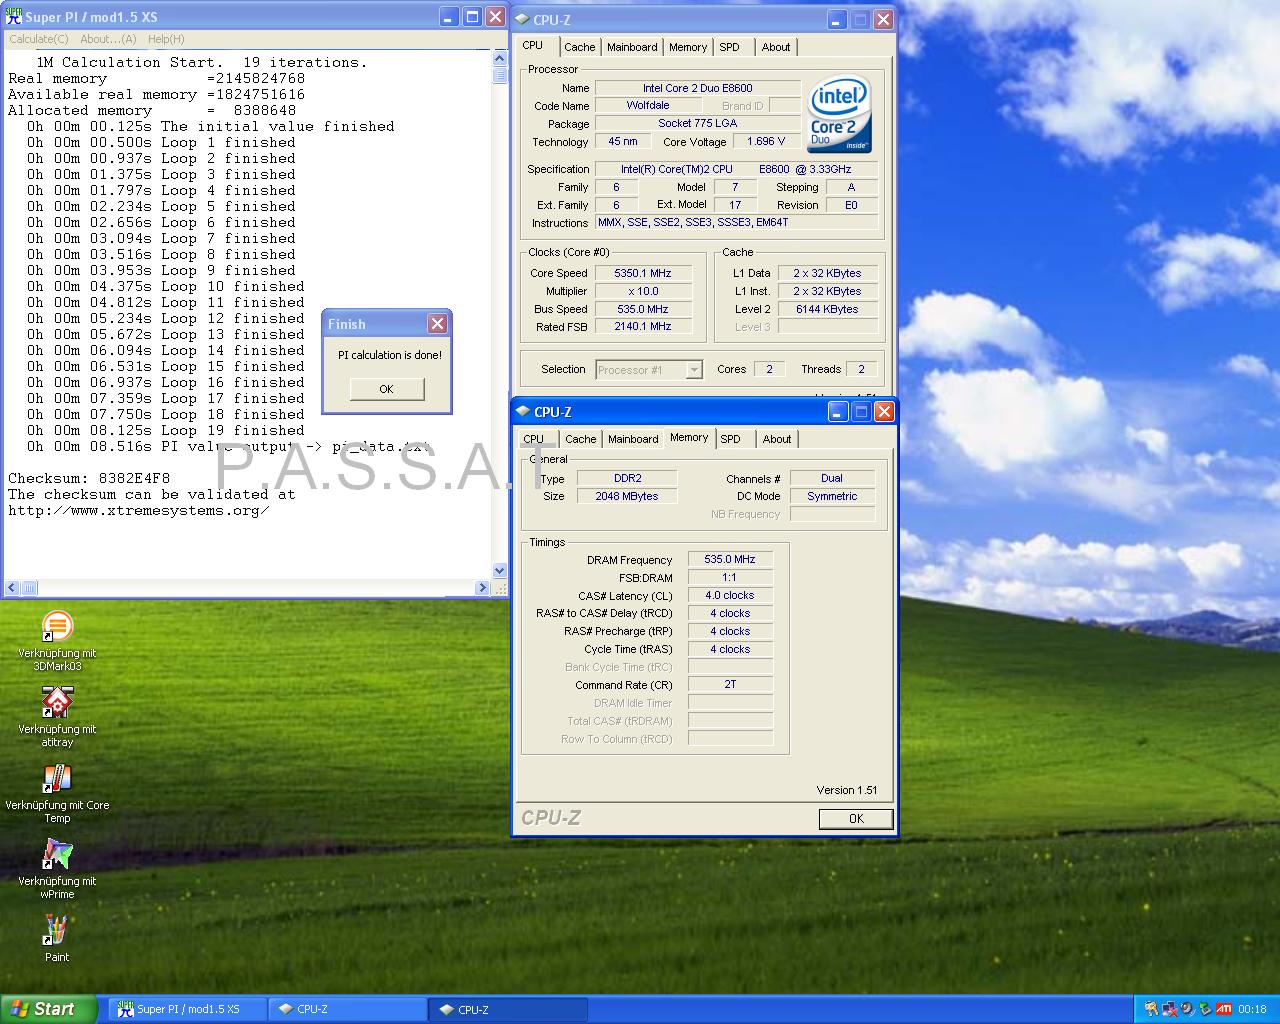This screenshot has width=1280, height=1024.
Task: Click the keys tray icon
Action: [x=1151, y=1009]
